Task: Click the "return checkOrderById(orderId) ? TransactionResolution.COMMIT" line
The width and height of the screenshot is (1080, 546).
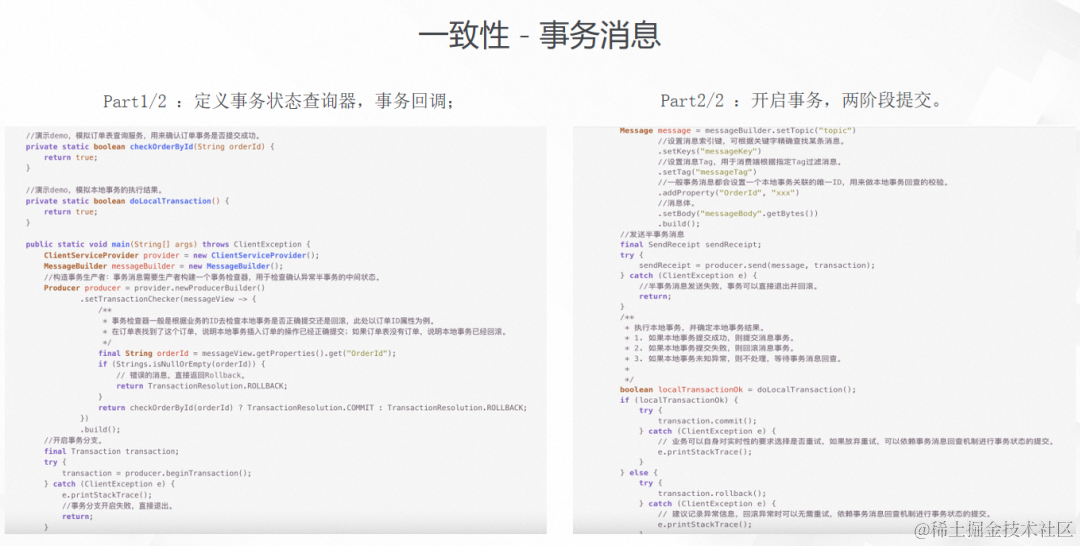Action: point(312,408)
